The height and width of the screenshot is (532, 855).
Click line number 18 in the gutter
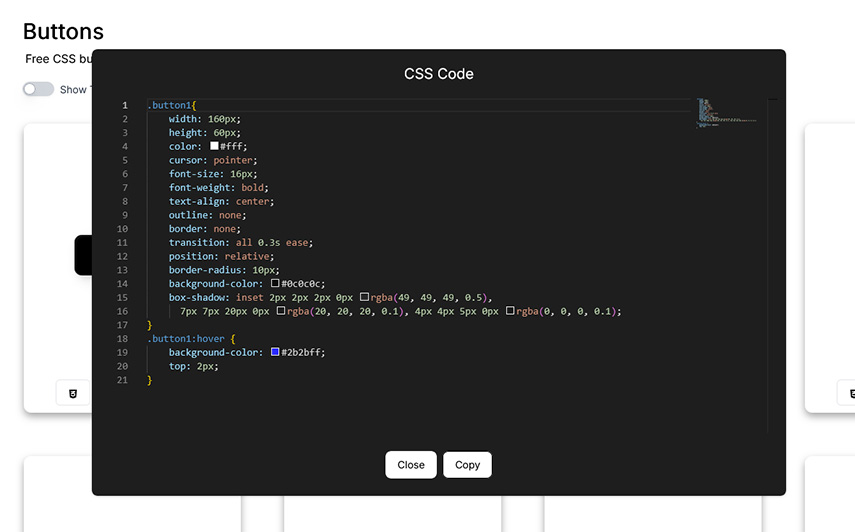coord(122,339)
